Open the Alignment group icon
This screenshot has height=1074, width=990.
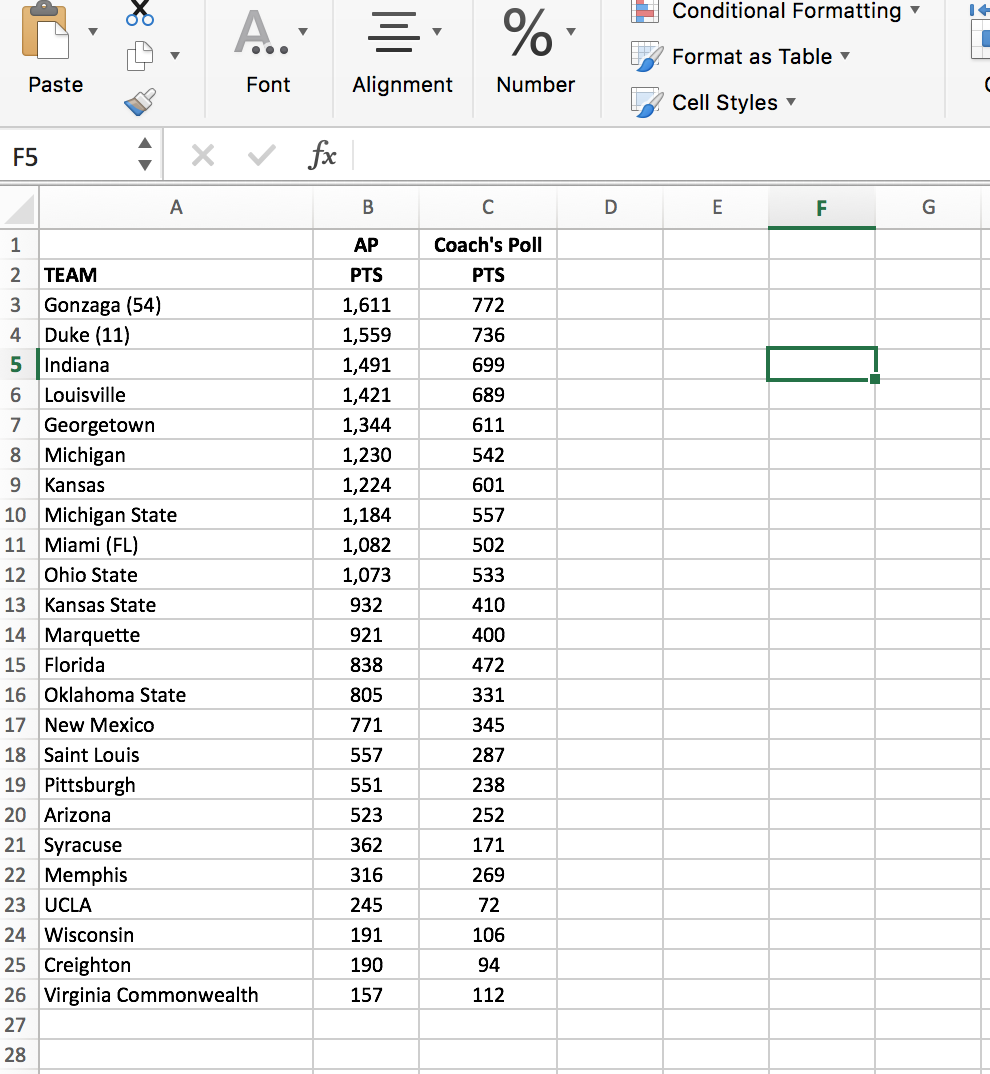[x=394, y=32]
